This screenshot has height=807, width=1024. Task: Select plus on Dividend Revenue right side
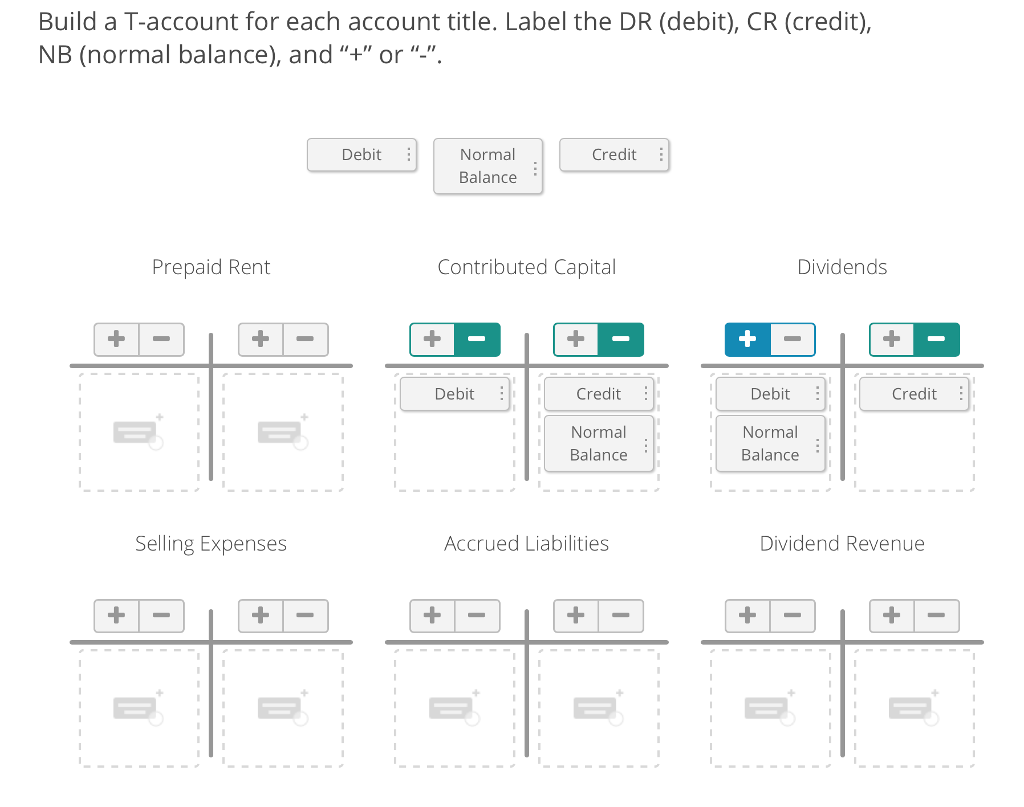tap(892, 615)
